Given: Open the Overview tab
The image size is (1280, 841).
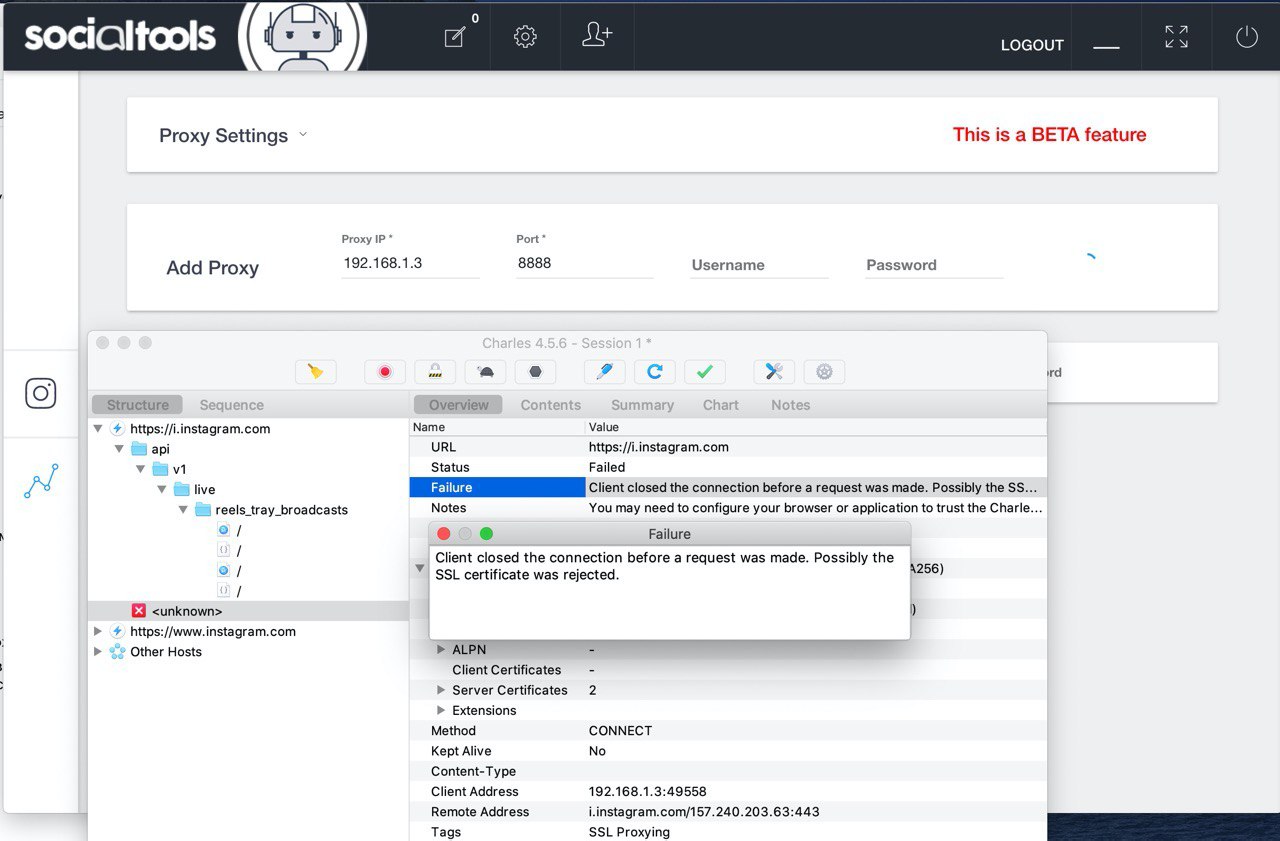Looking at the screenshot, I should coord(459,405).
